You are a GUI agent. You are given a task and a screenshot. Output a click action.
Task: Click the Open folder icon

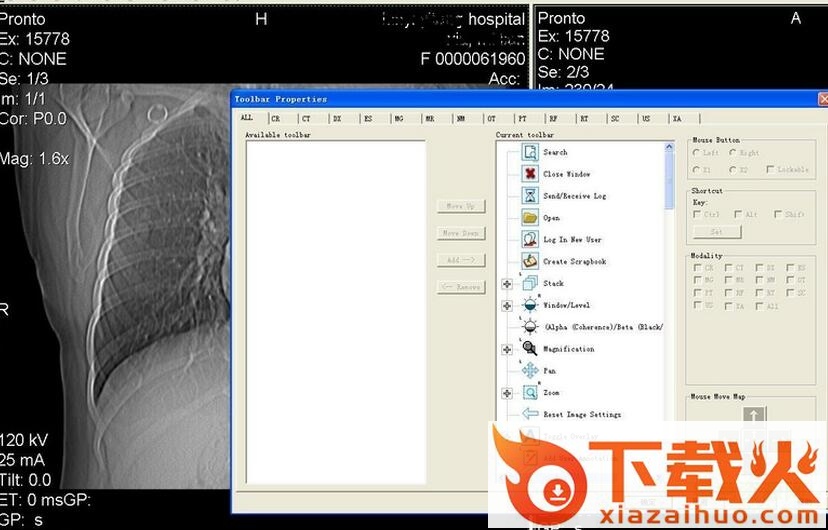click(530, 218)
